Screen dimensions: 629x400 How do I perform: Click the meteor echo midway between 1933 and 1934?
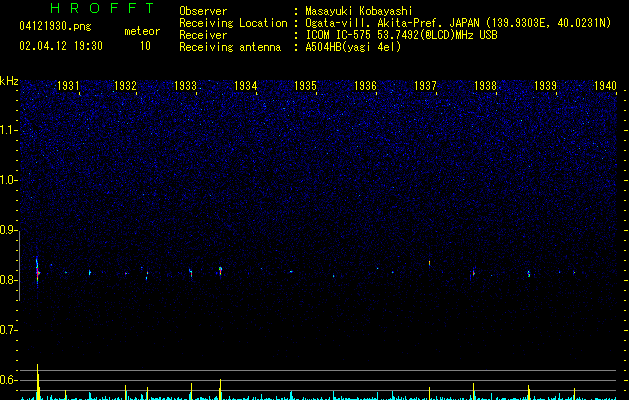coord(220,270)
